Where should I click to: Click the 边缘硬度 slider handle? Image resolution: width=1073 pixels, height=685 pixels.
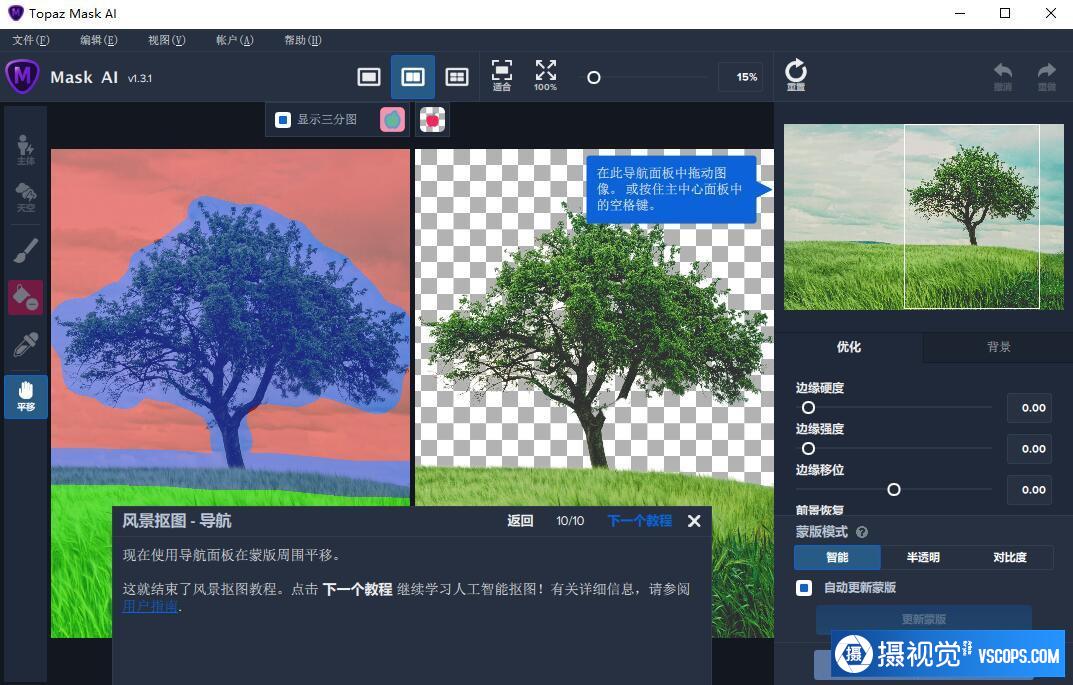(808, 407)
